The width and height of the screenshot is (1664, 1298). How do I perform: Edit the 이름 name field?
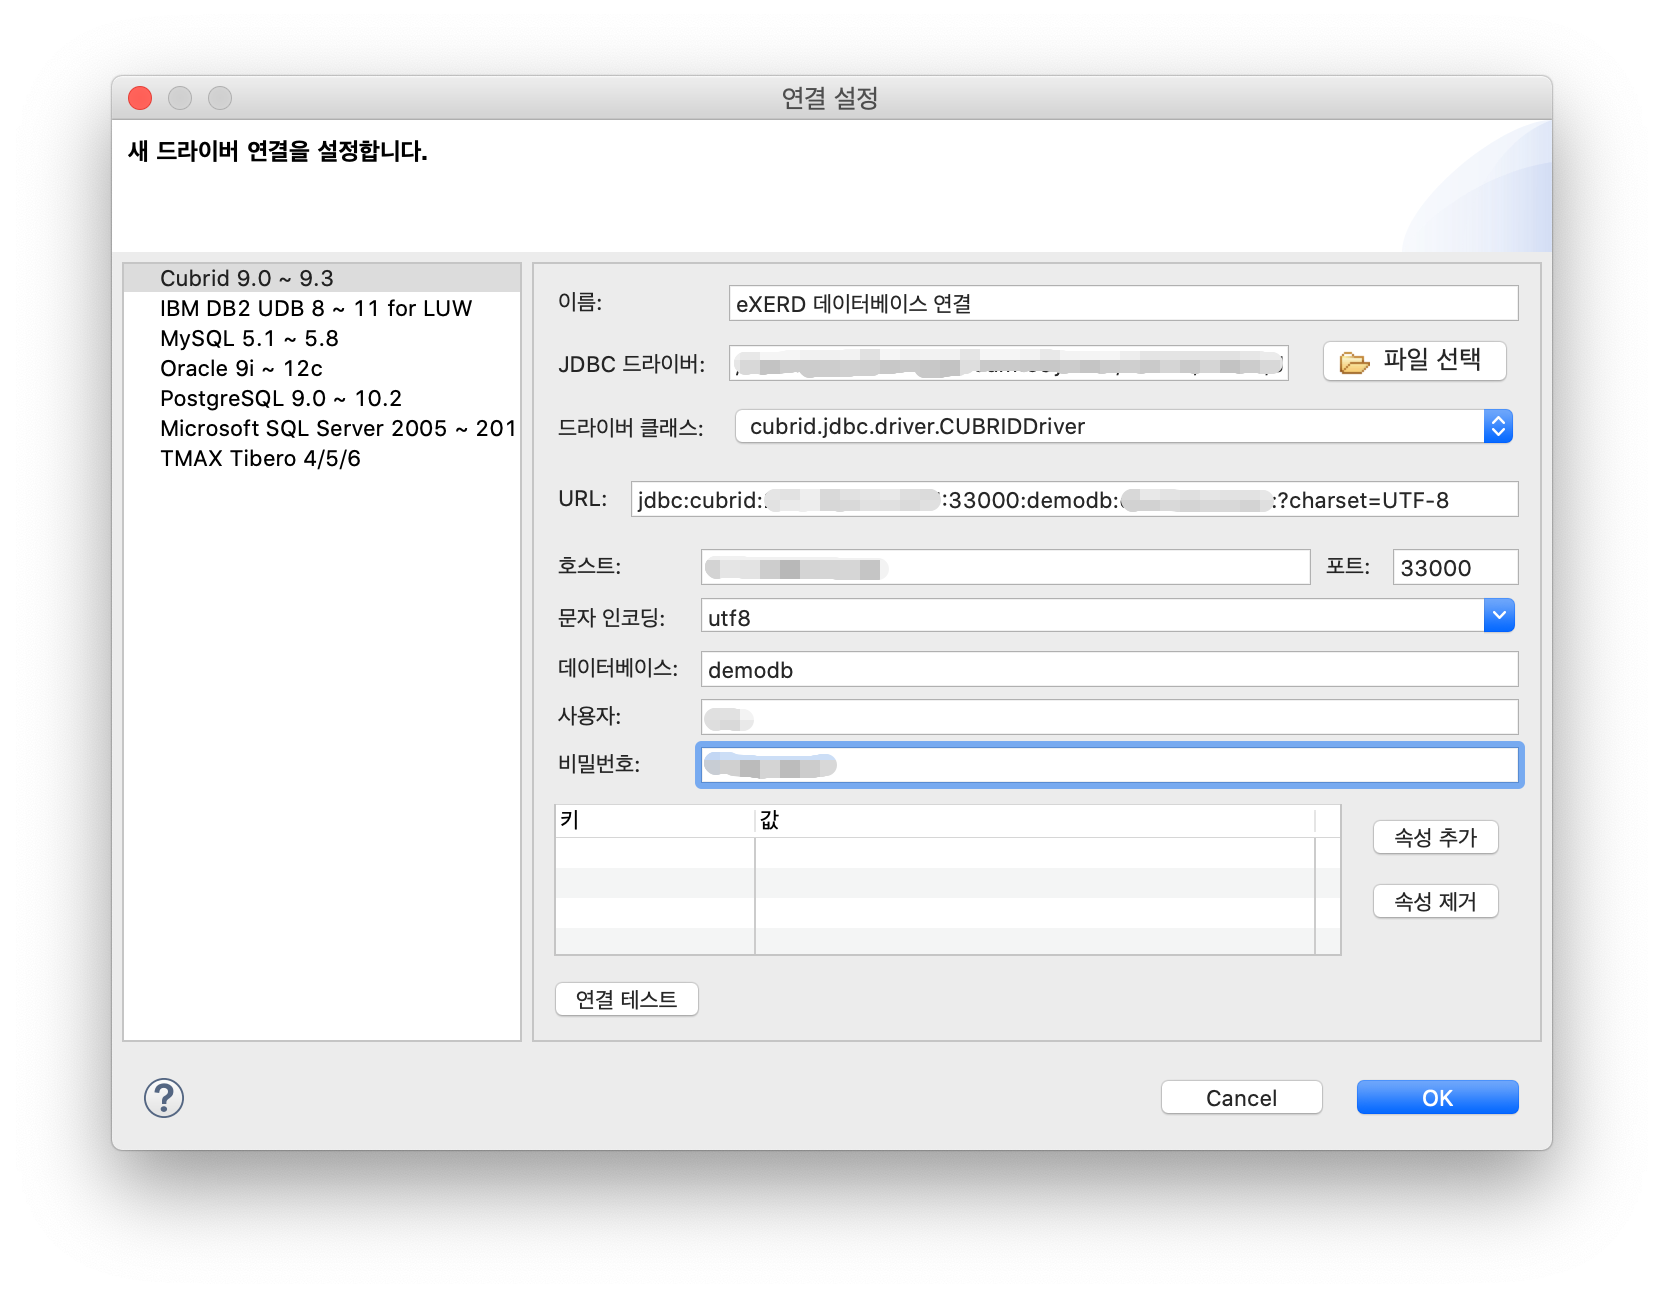click(1123, 303)
